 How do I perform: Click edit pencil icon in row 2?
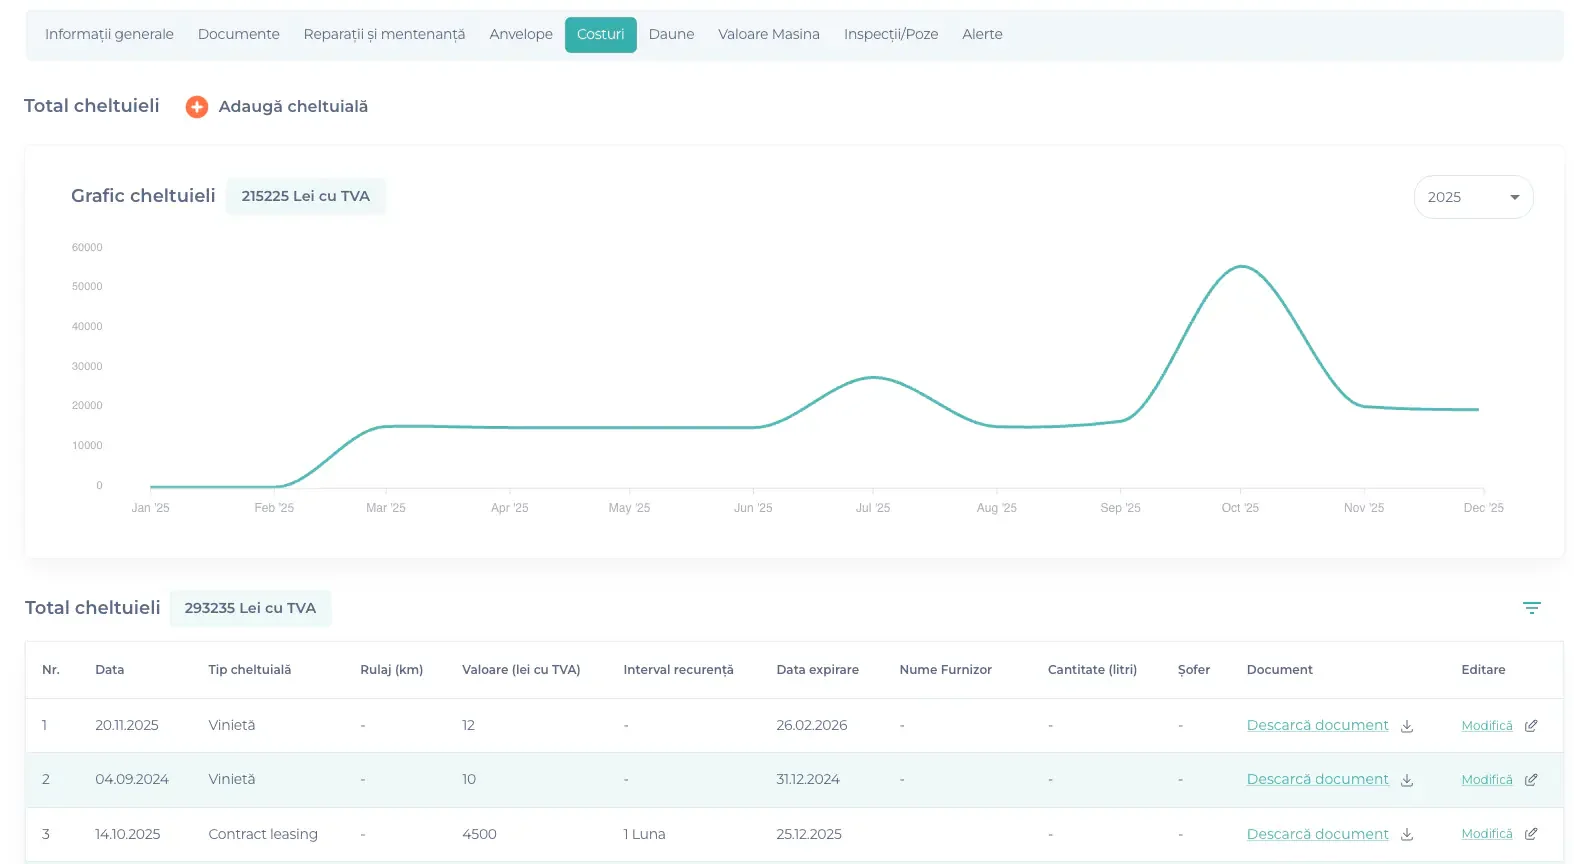pyautogui.click(x=1530, y=780)
